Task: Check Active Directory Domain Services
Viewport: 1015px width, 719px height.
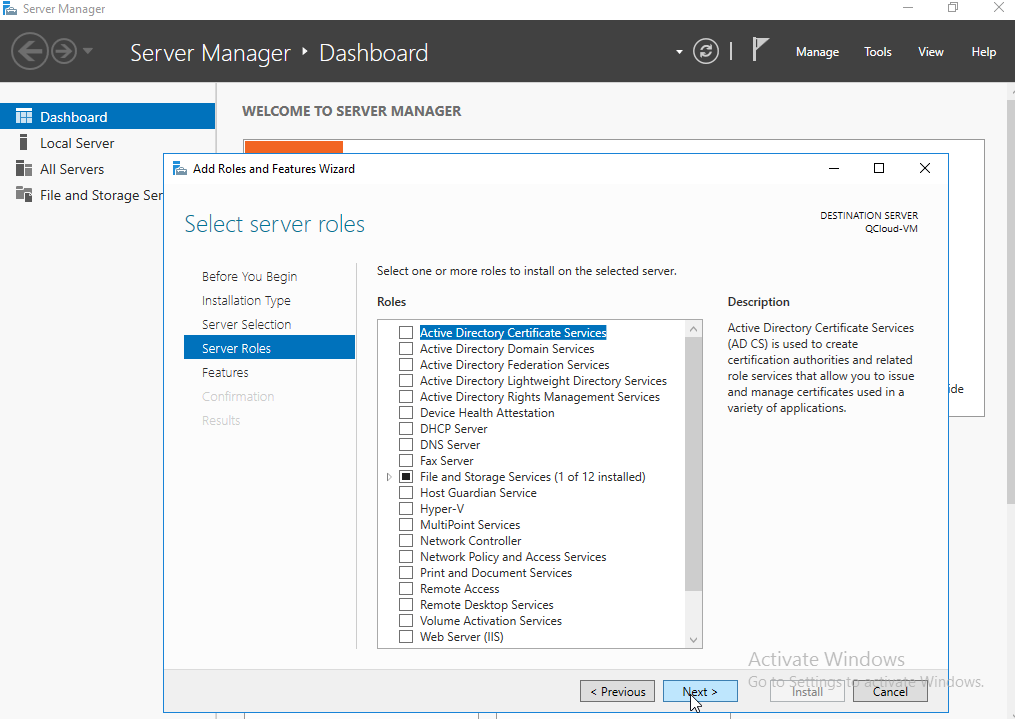Action: click(x=406, y=349)
